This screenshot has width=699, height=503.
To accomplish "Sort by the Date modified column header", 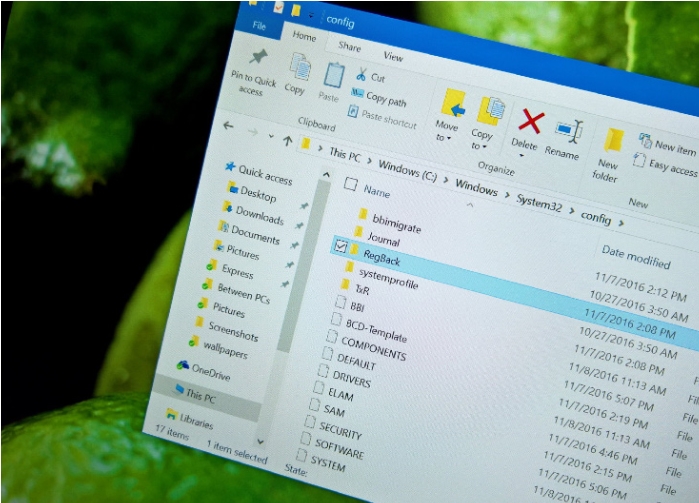I will click(636, 257).
